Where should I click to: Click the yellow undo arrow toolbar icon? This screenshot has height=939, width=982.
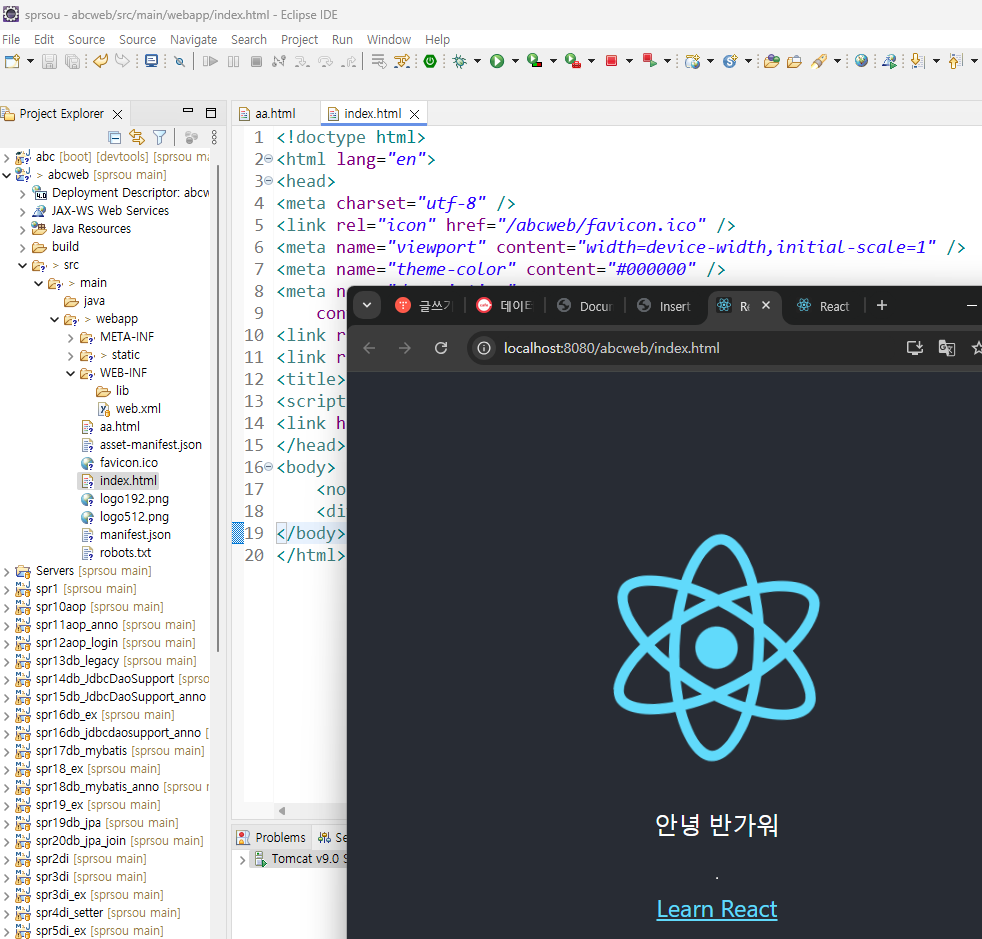[100, 61]
